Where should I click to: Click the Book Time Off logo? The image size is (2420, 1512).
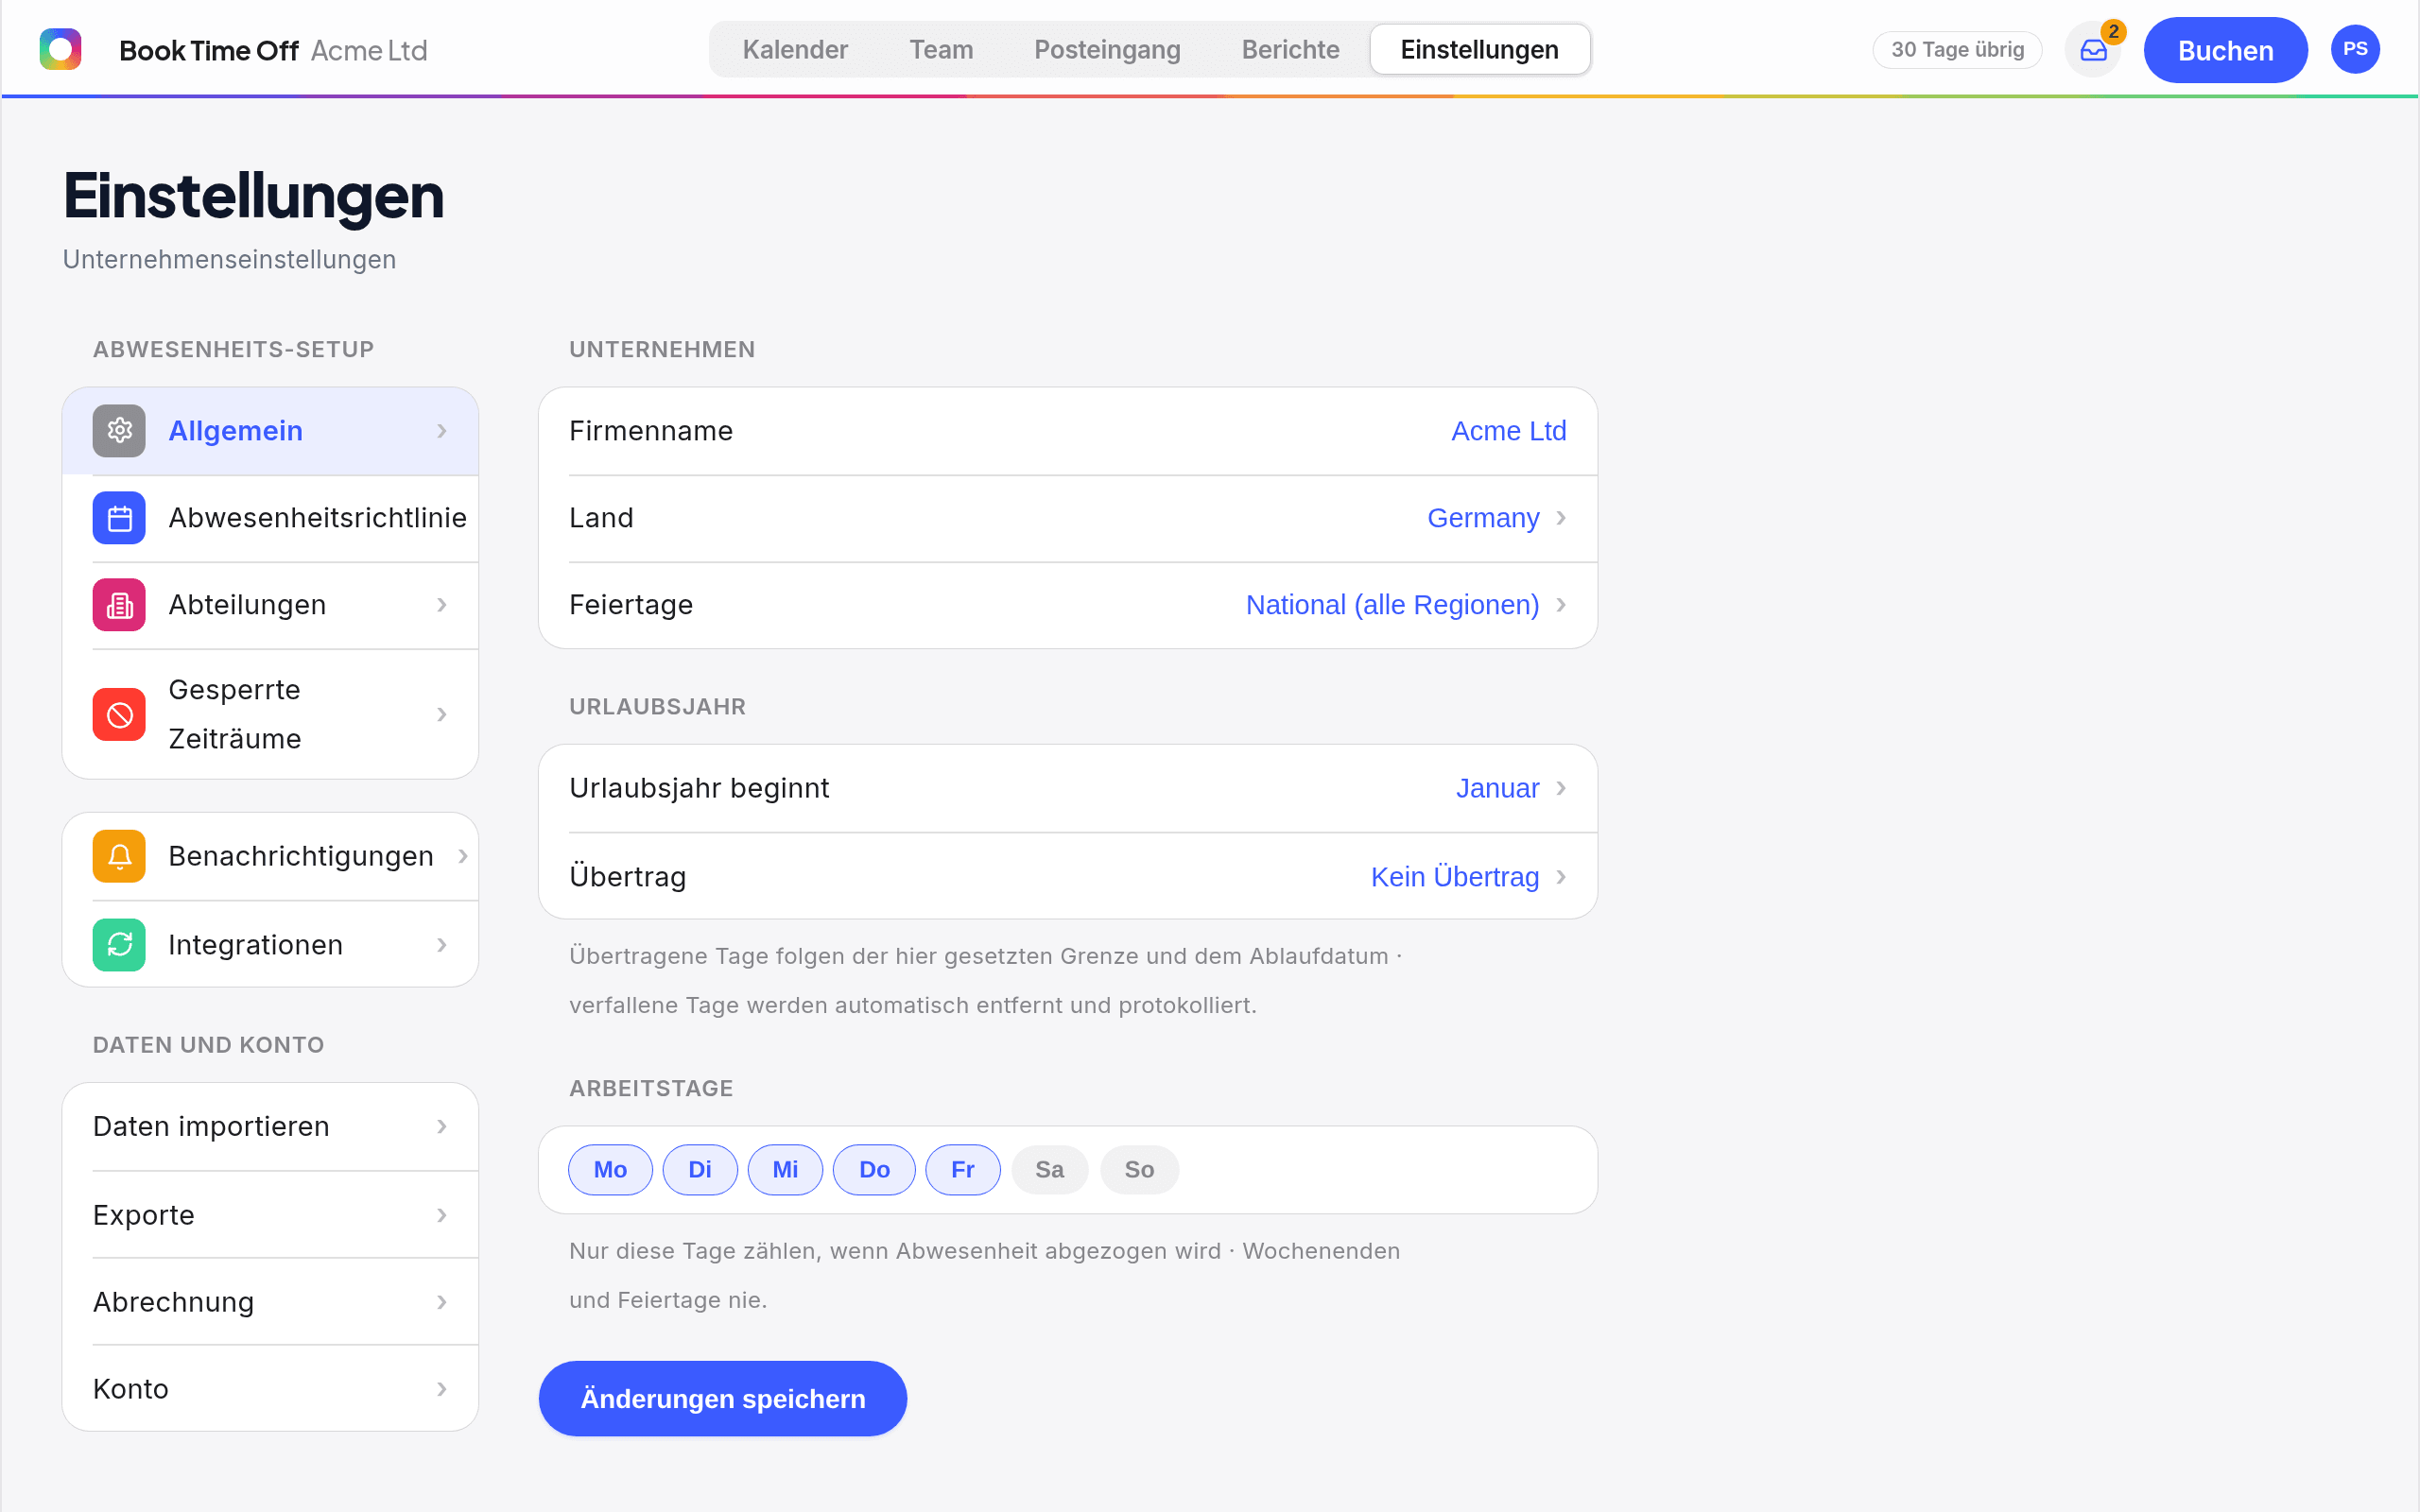point(60,49)
